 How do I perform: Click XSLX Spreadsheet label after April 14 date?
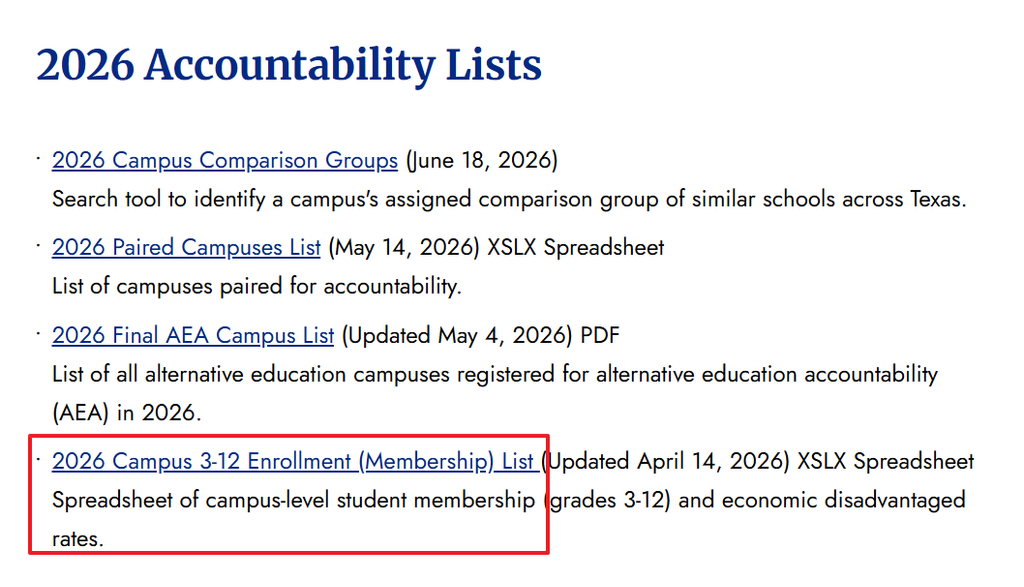pos(886,461)
